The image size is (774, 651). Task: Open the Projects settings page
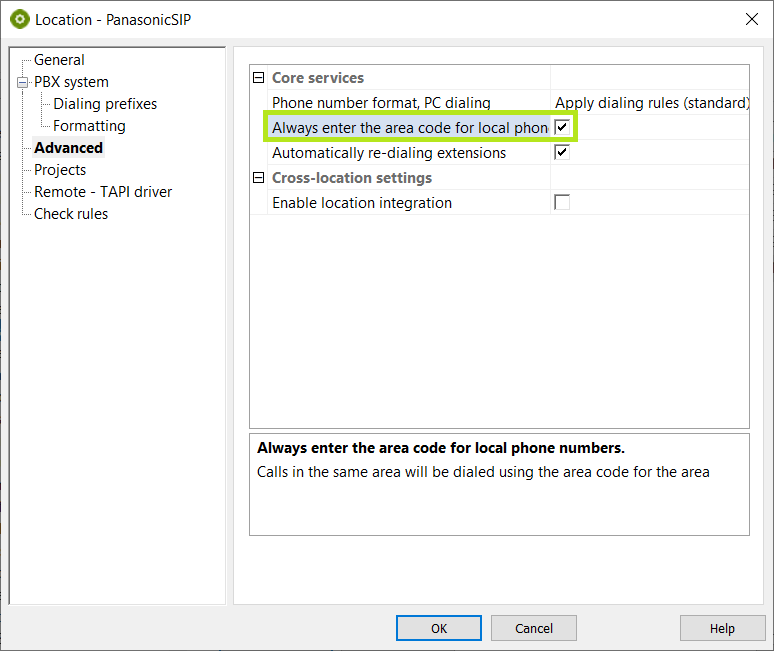60,170
